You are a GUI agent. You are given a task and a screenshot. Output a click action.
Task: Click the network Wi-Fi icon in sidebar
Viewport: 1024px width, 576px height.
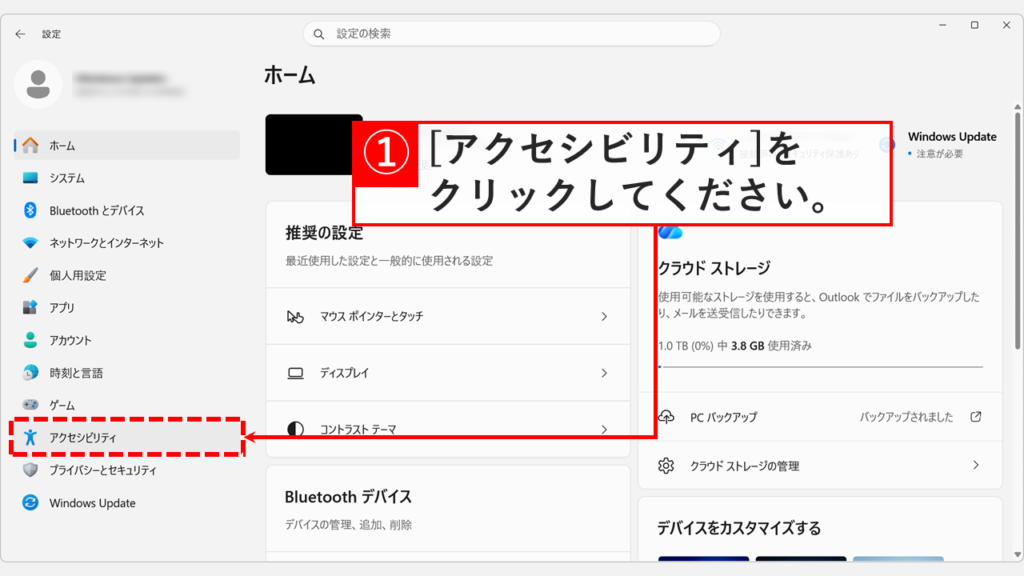[x=30, y=243]
